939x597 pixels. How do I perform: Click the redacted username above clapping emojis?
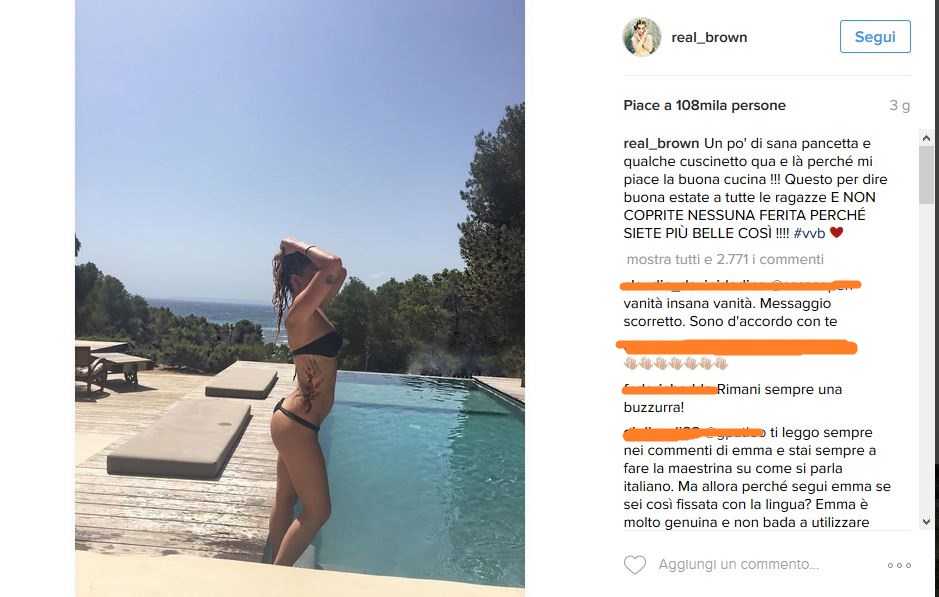click(x=737, y=347)
